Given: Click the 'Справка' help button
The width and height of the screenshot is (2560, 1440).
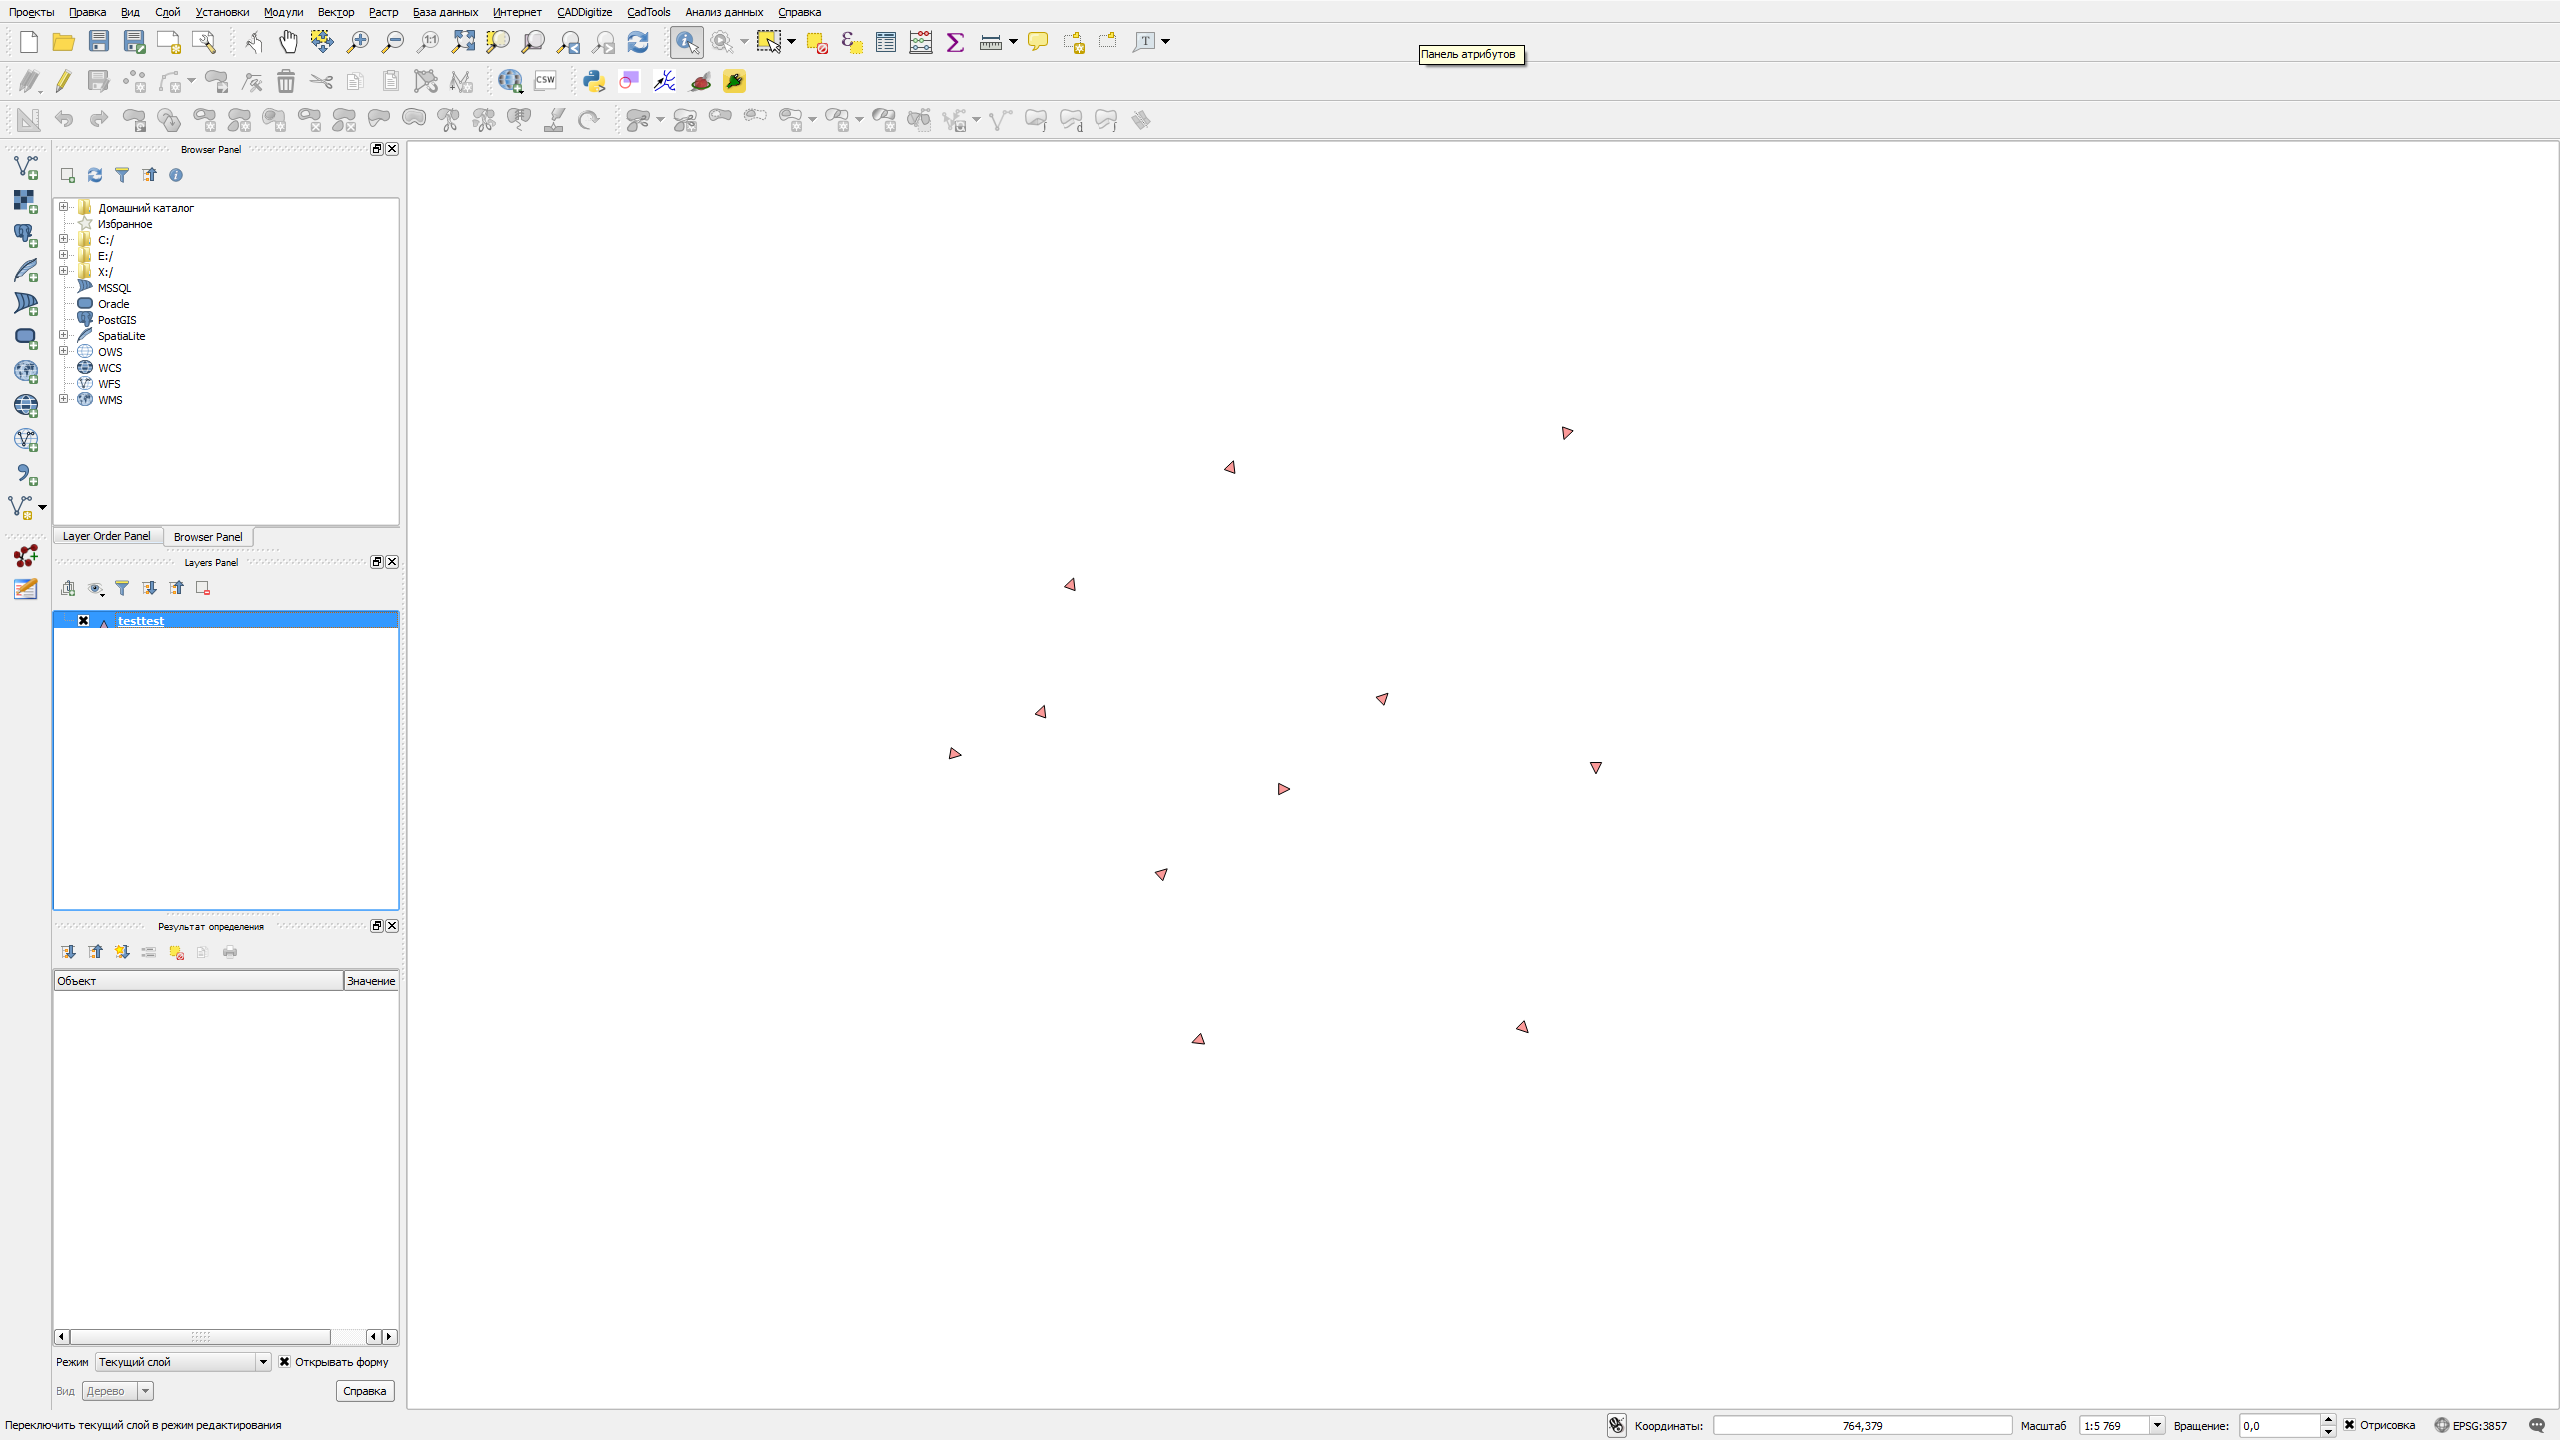Looking at the screenshot, I should [x=364, y=1391].
